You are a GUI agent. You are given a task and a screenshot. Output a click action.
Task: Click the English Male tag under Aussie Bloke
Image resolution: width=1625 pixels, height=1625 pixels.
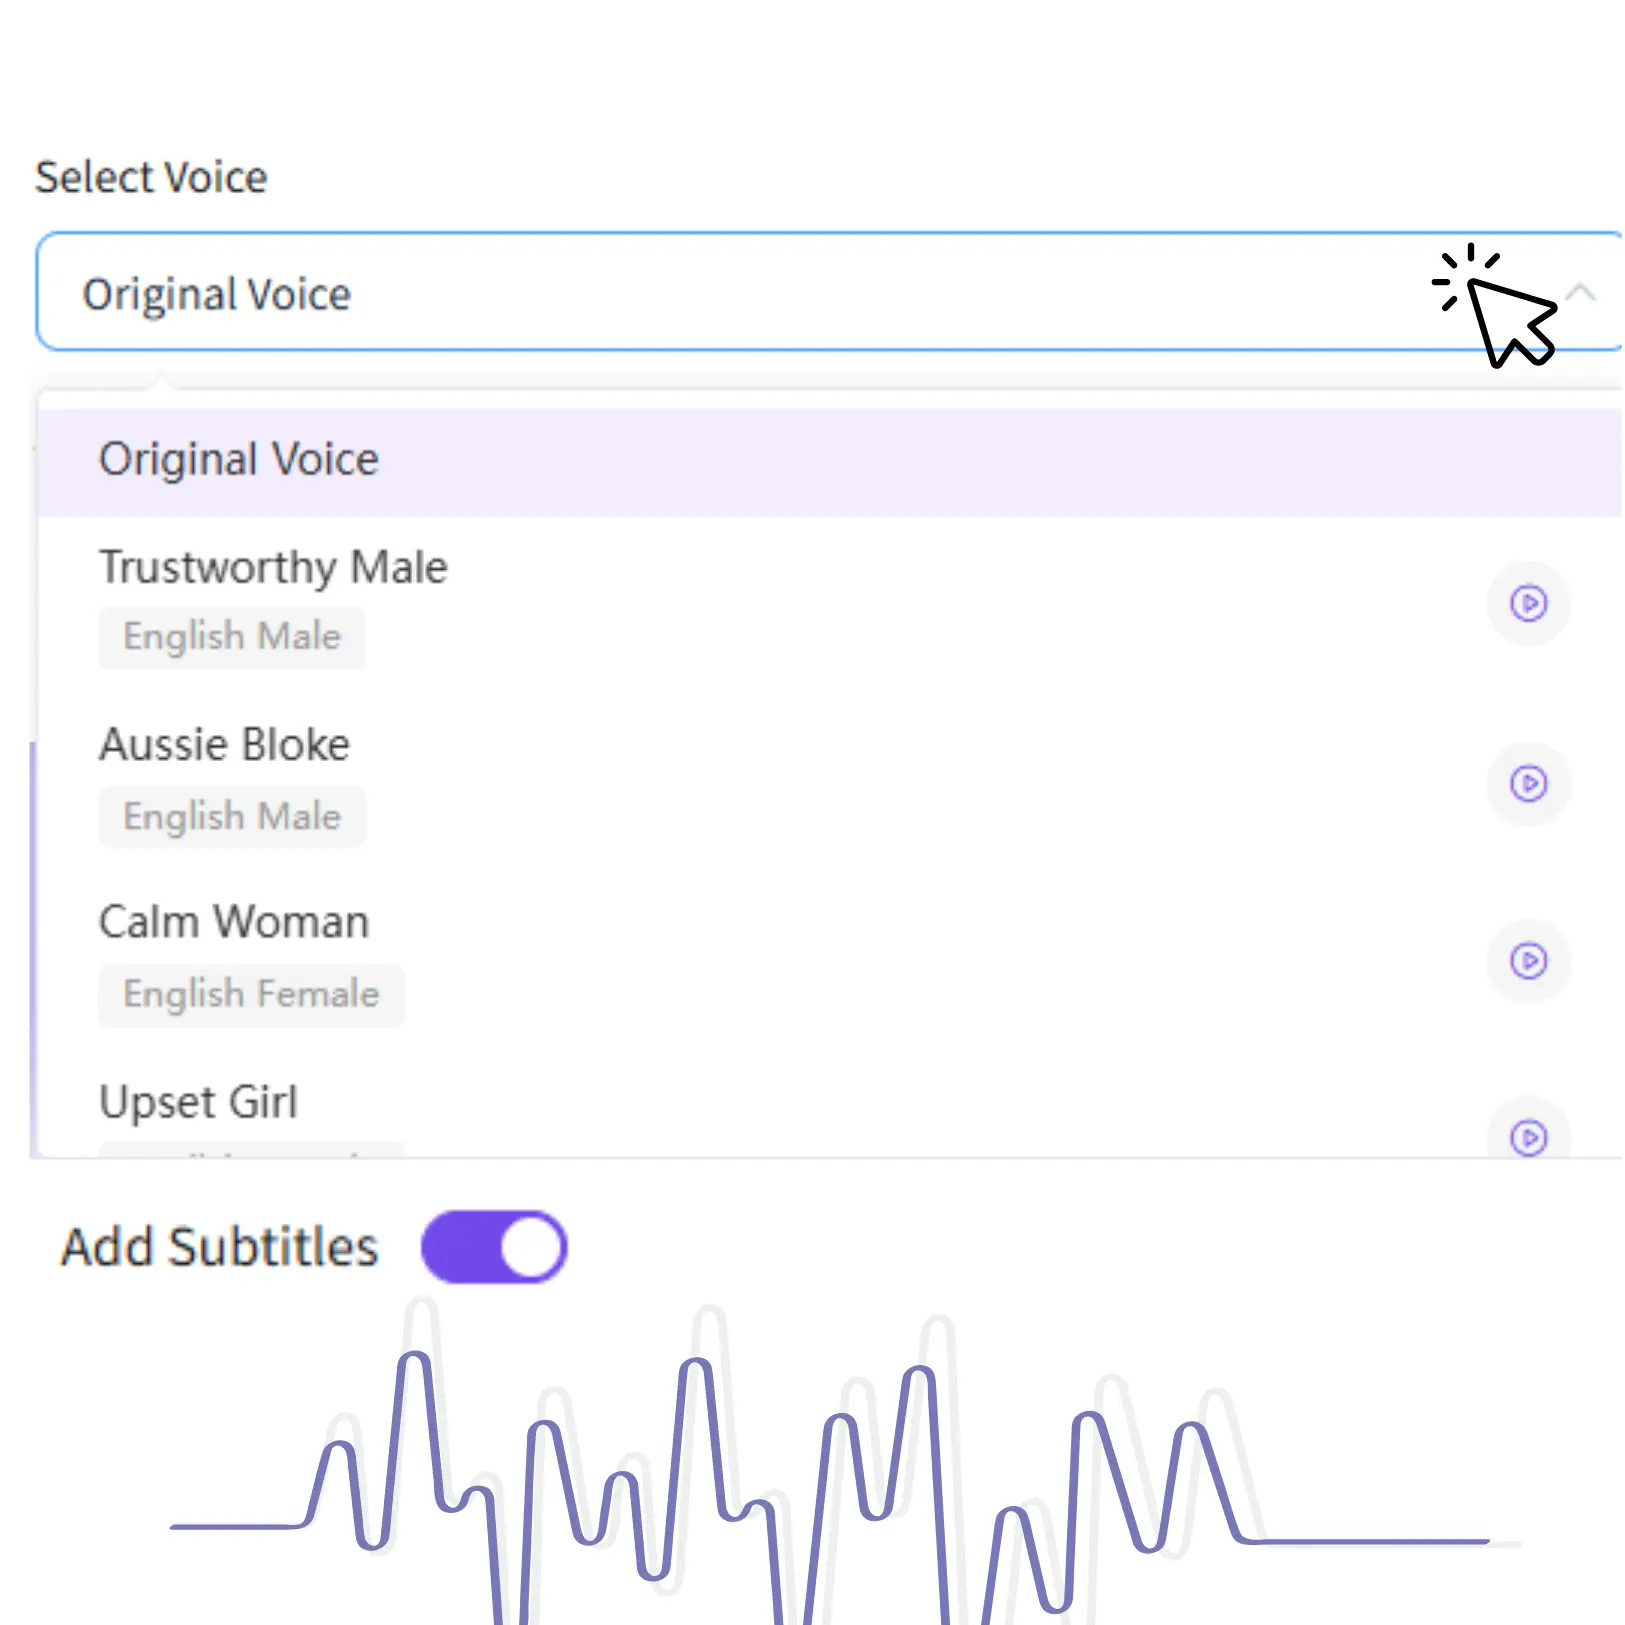coord(232,817)
